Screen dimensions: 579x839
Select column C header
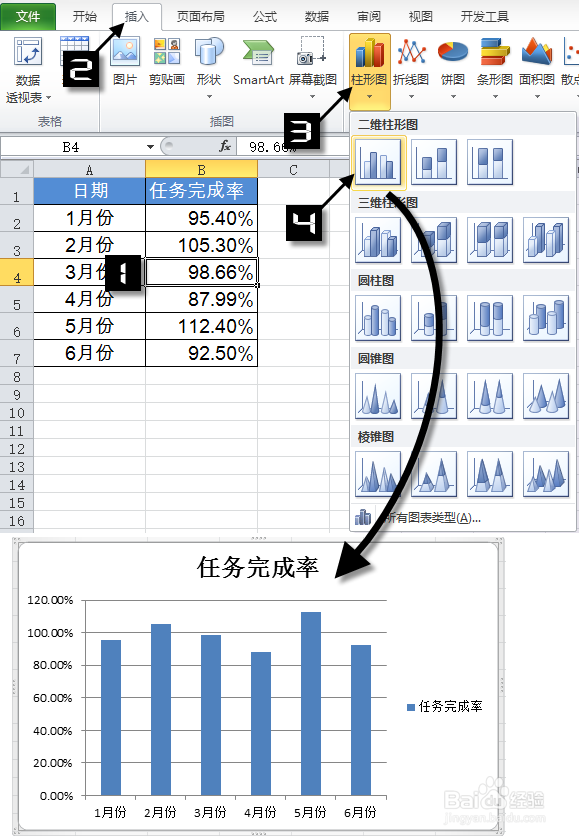(x=293, y=170)
